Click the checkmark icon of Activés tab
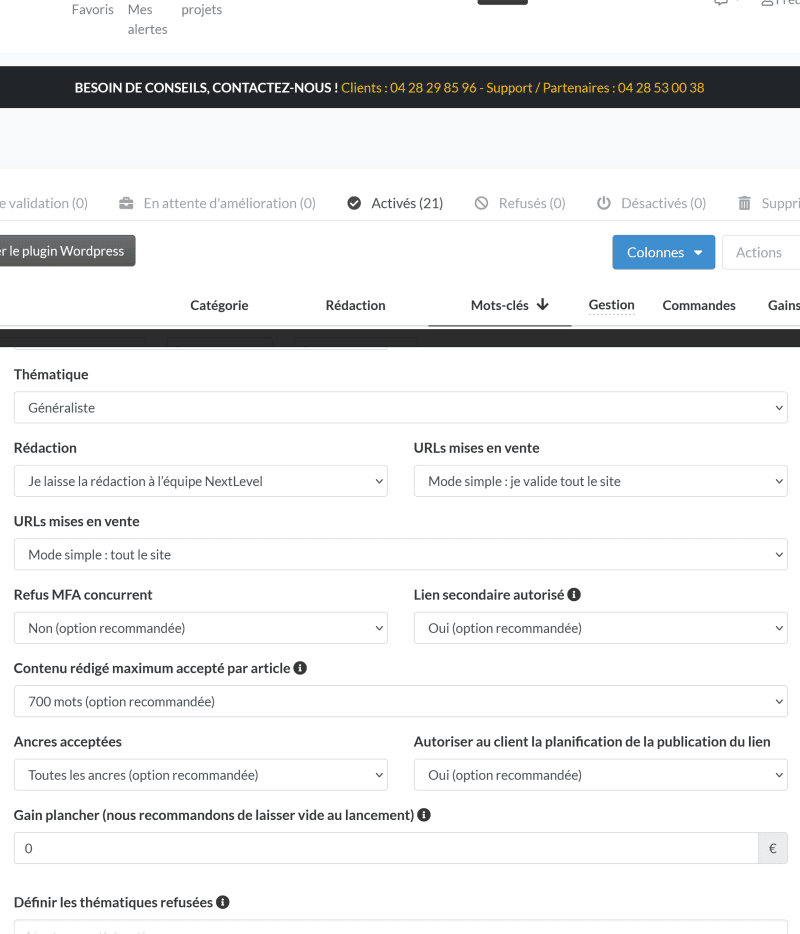Viewport: 800px width, 934px height. 354,203
